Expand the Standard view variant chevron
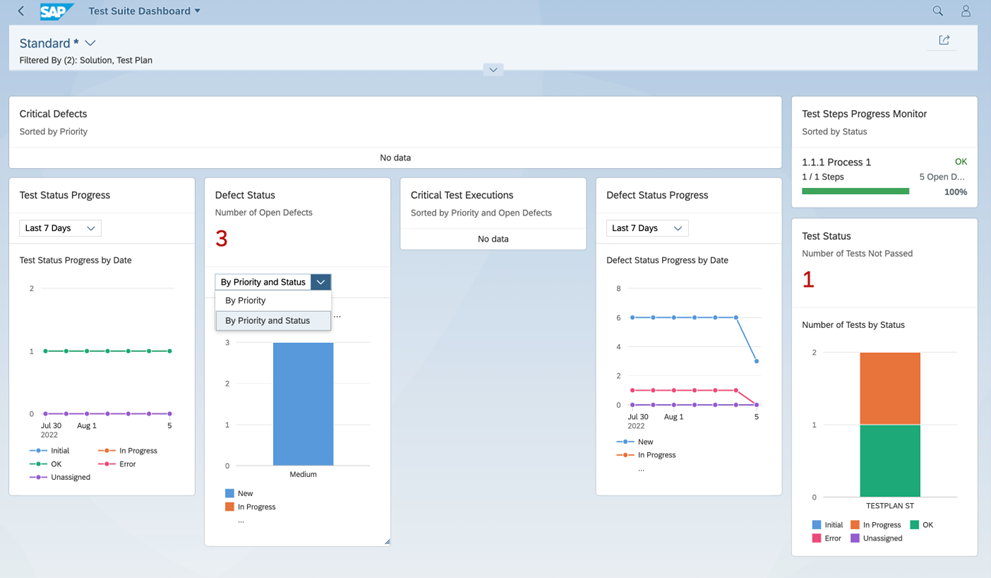This screenshot has height=578, width=991. [90, 43]
